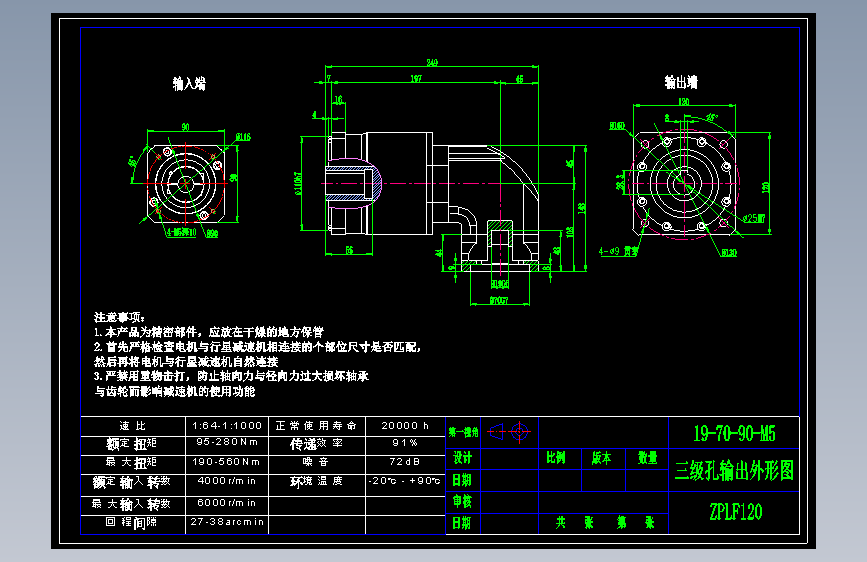The width and height of the screenshot is (867, 562).
Task: Click the 最大输入转数 table cell
Action: tap(132, 504)
